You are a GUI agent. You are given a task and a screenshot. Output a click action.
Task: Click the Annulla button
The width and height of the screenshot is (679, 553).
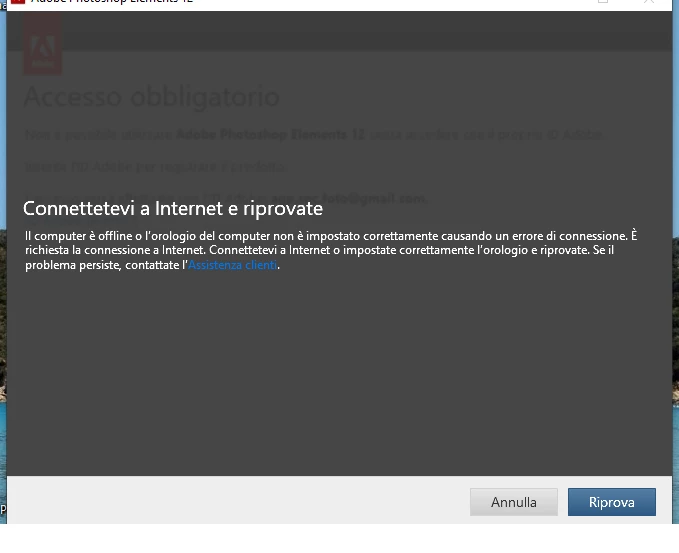(x=514, y=502)
